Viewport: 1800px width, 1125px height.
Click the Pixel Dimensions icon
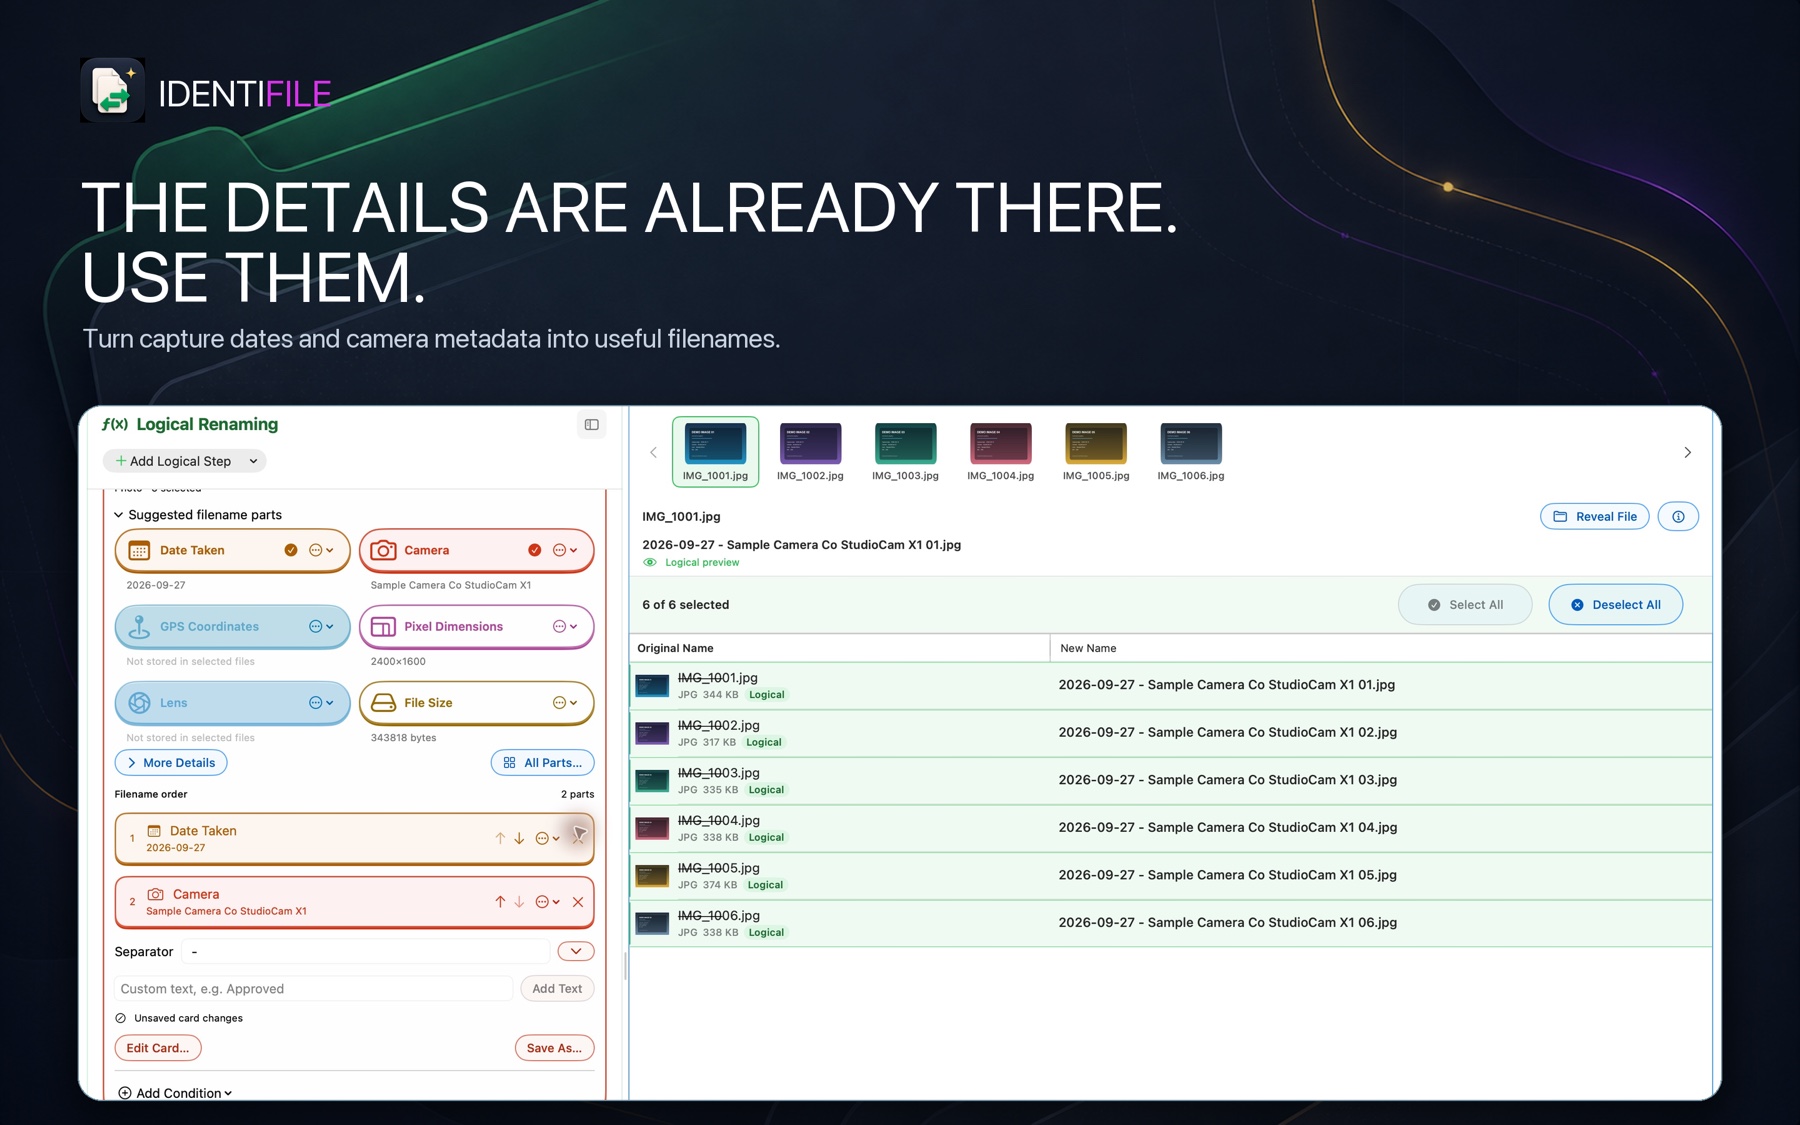(x=383, y=627)
